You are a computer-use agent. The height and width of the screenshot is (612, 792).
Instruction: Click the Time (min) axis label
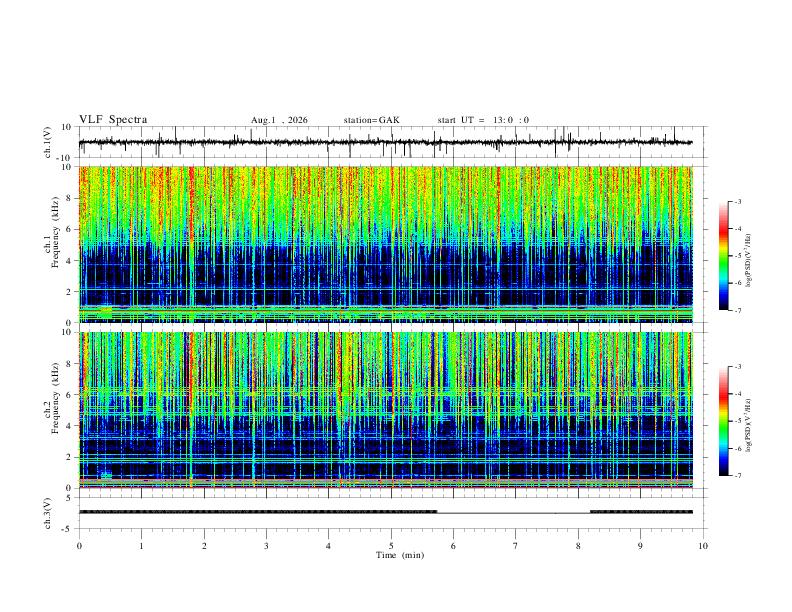coord(400,555)
